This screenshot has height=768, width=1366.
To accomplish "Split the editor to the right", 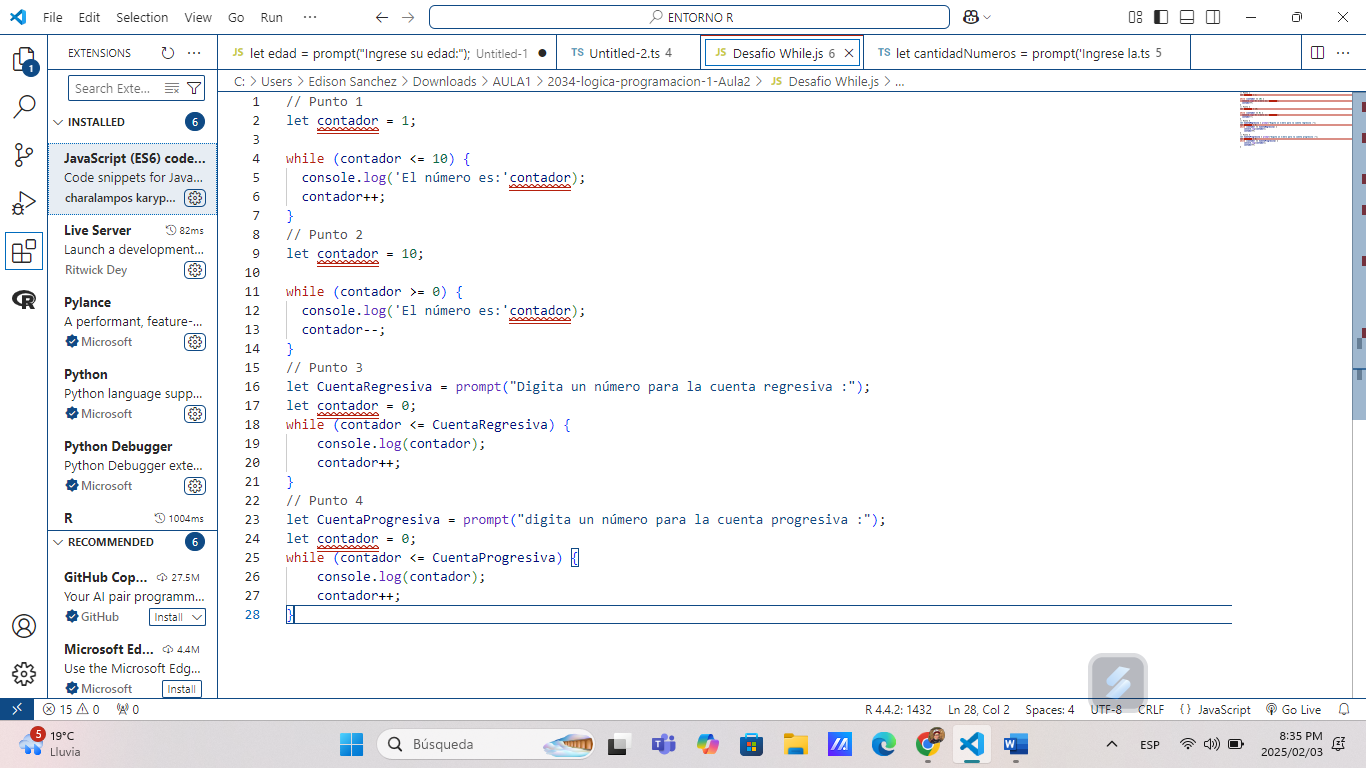I will pyautogui.click(x=1317, y=53).
